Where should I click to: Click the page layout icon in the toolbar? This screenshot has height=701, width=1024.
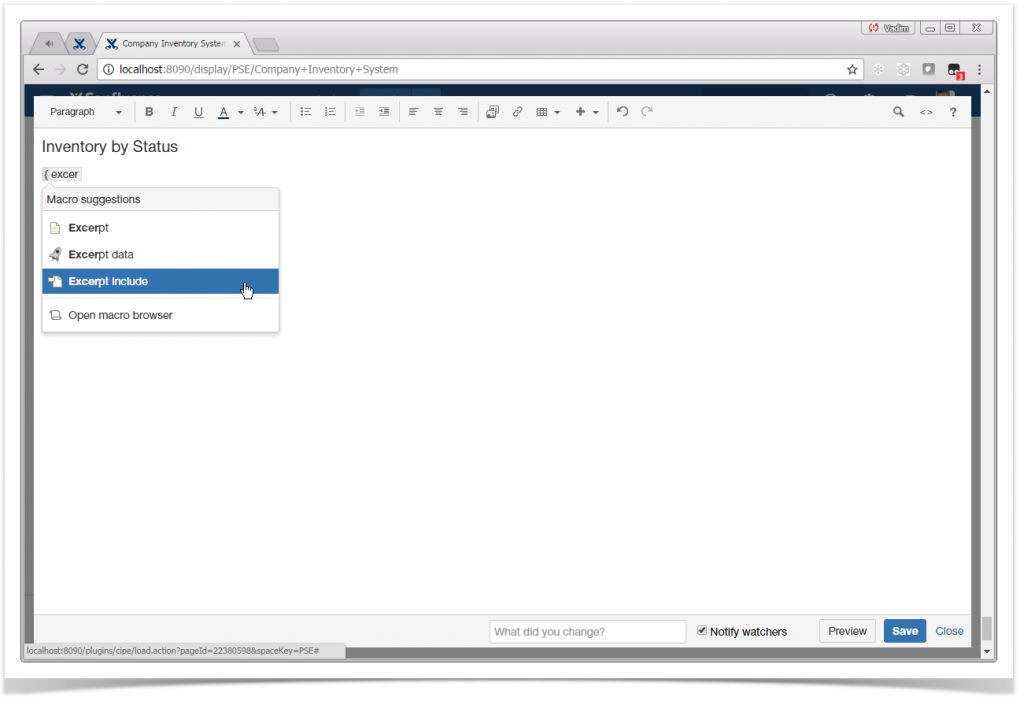(x=492, y=111)
